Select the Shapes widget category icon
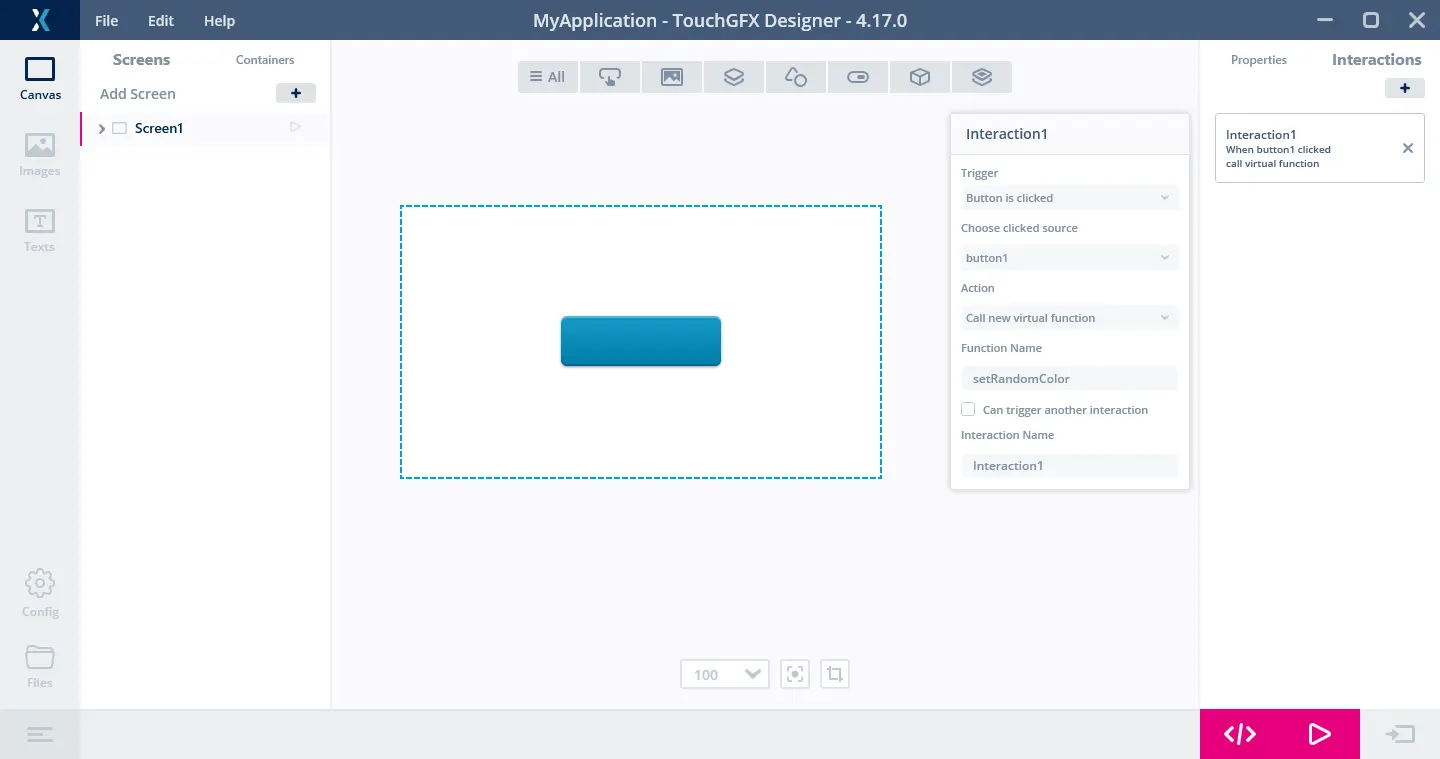Viewport: 1440px width, 759px height. [796, 77]
